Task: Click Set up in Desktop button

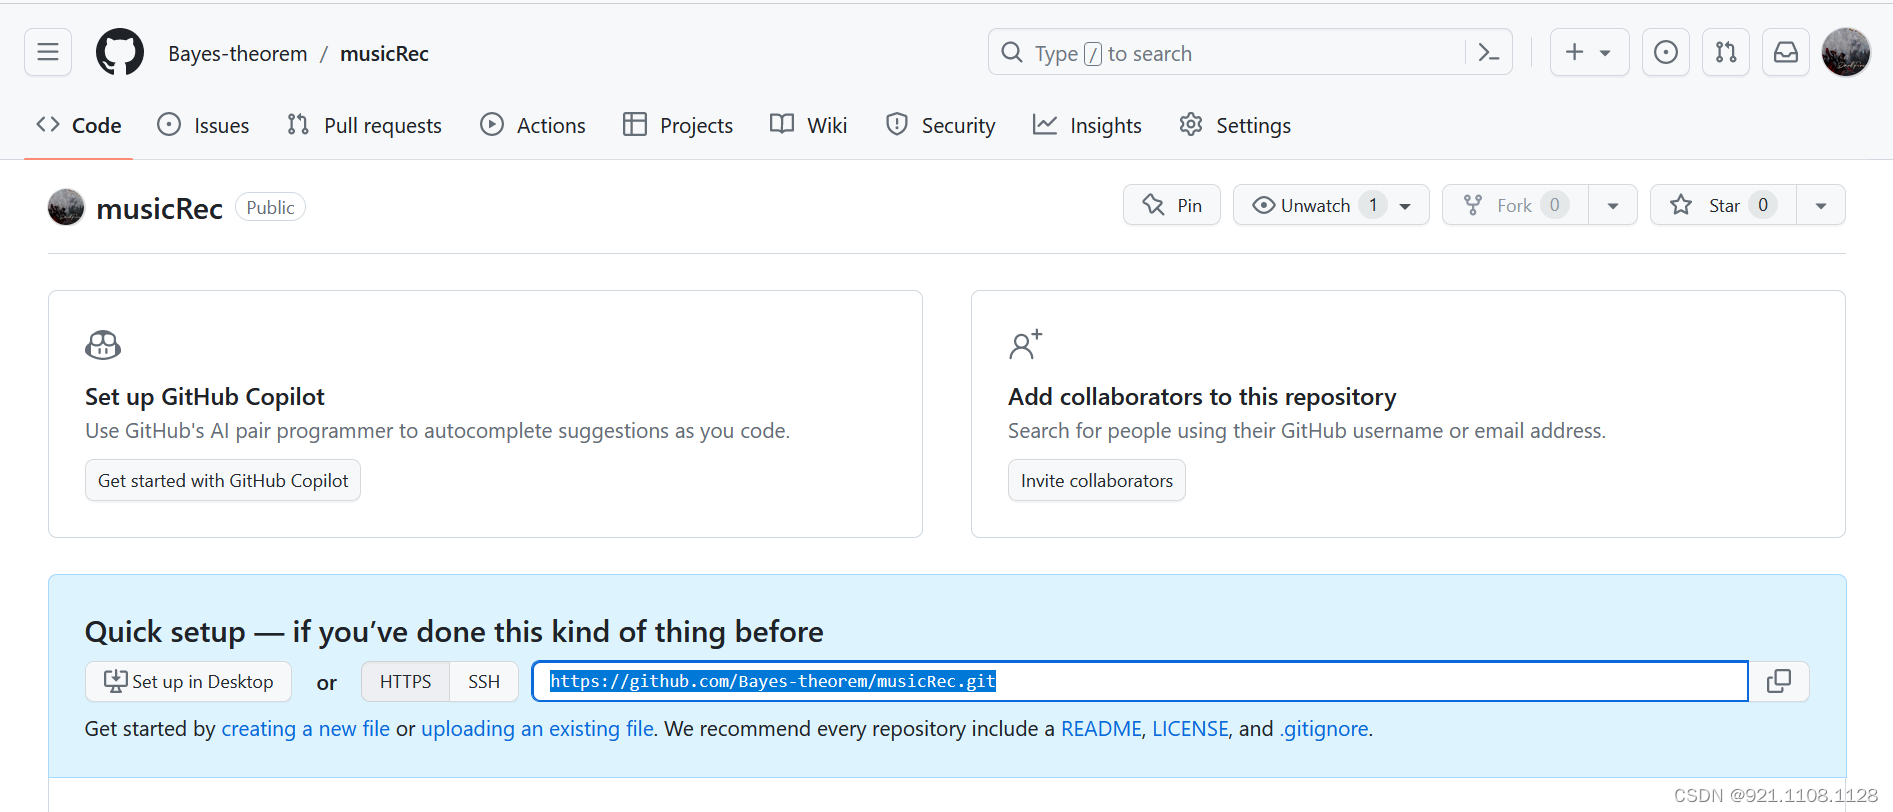Action: pyautogui.click(x=188, y=681)
